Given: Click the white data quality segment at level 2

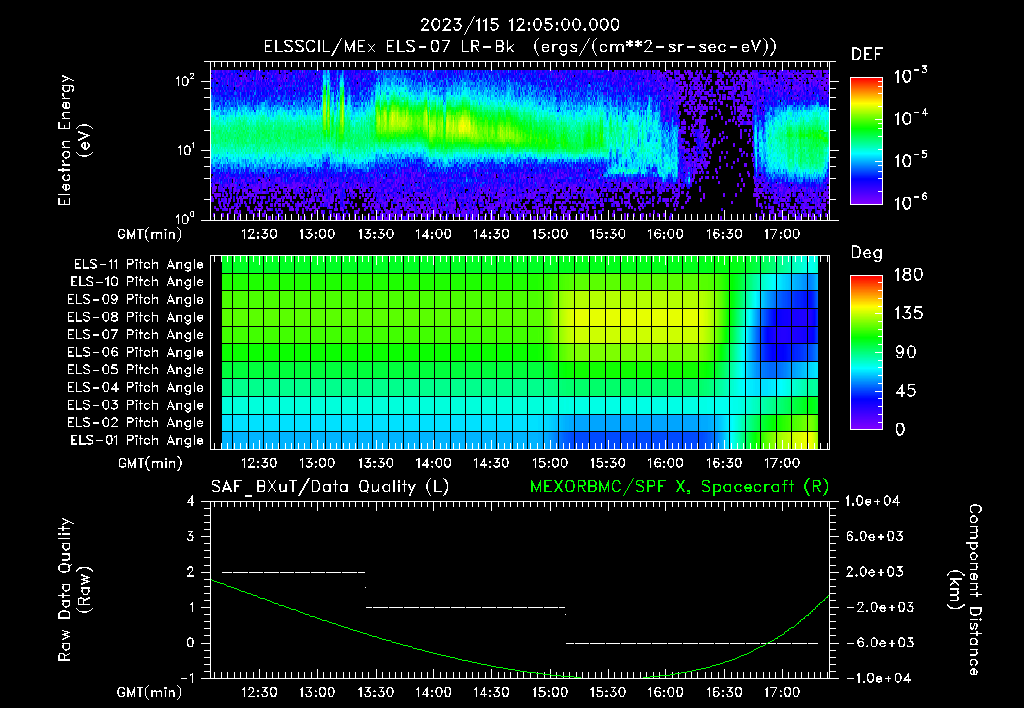Looking at the screenshot, I should tap(293, 572).
